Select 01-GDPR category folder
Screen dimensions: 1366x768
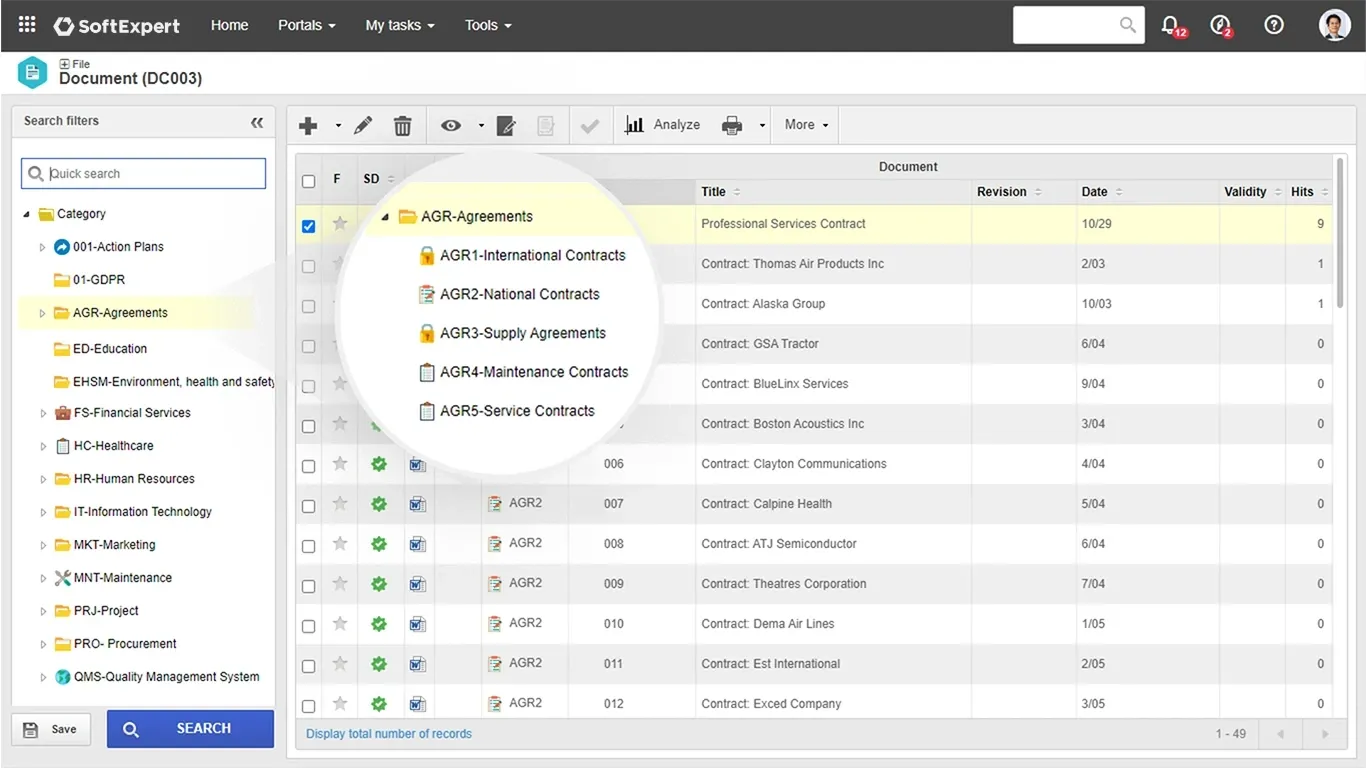[x=99, y=280]
